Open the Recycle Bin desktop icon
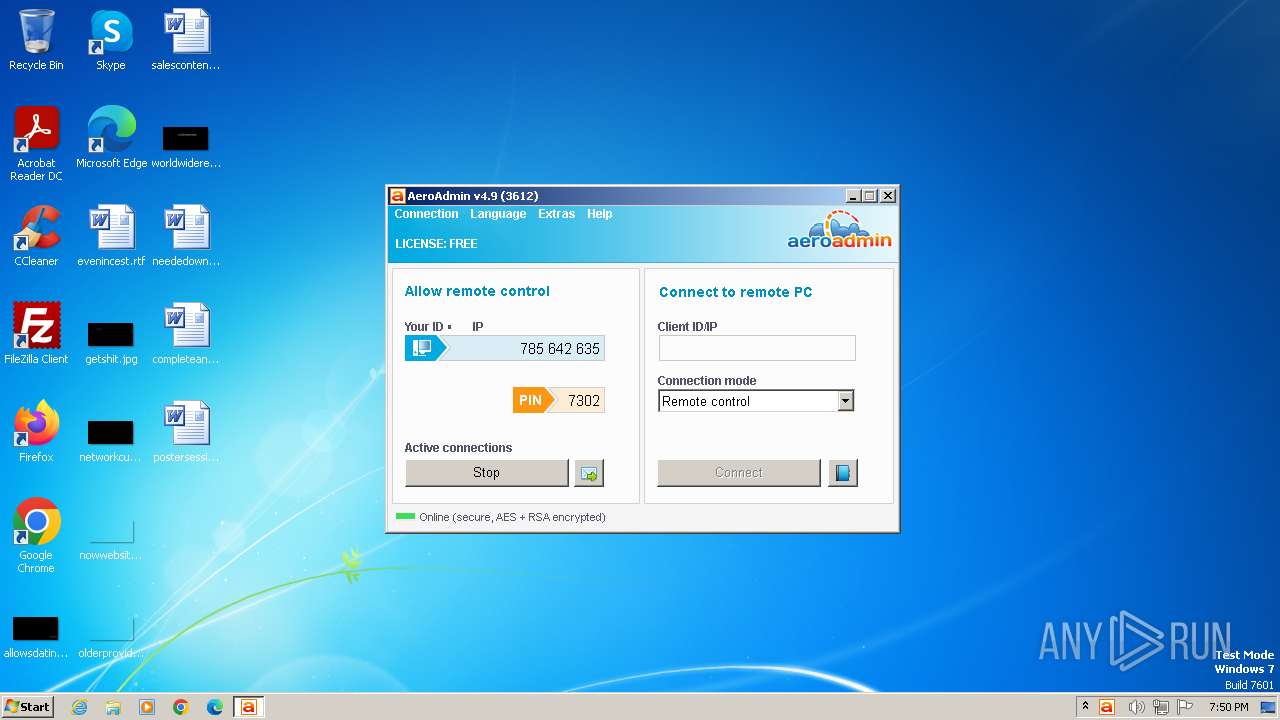This screenshot has width=1280, height=720. 36,40
